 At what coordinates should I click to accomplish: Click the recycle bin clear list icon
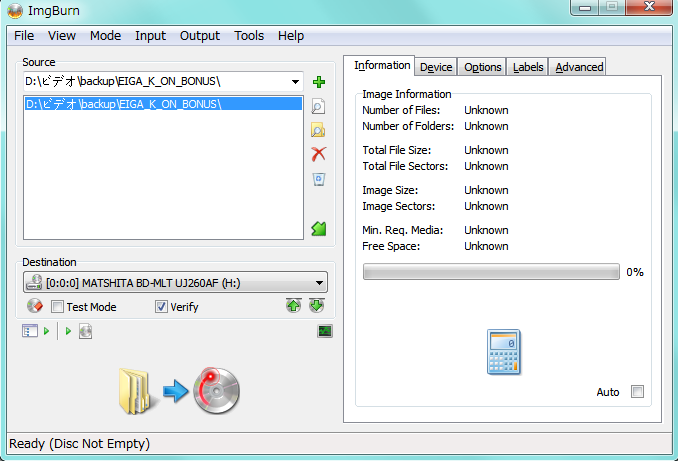(x=319, y=179)
